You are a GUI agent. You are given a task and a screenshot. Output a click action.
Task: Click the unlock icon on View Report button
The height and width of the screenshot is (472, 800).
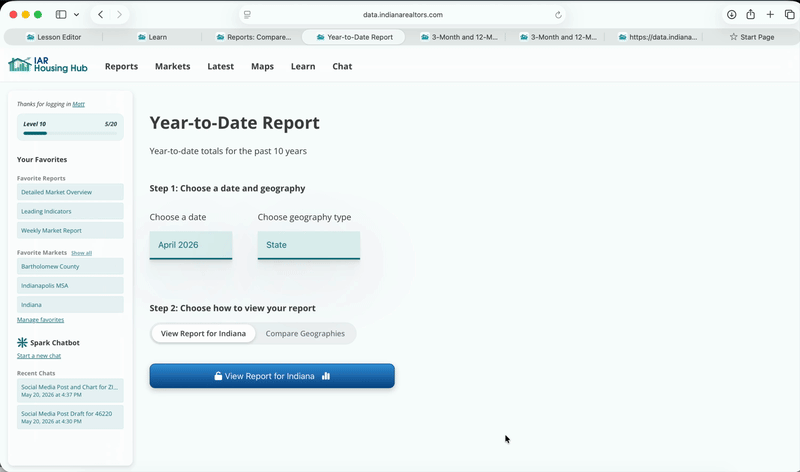click(x=218, y=376)
